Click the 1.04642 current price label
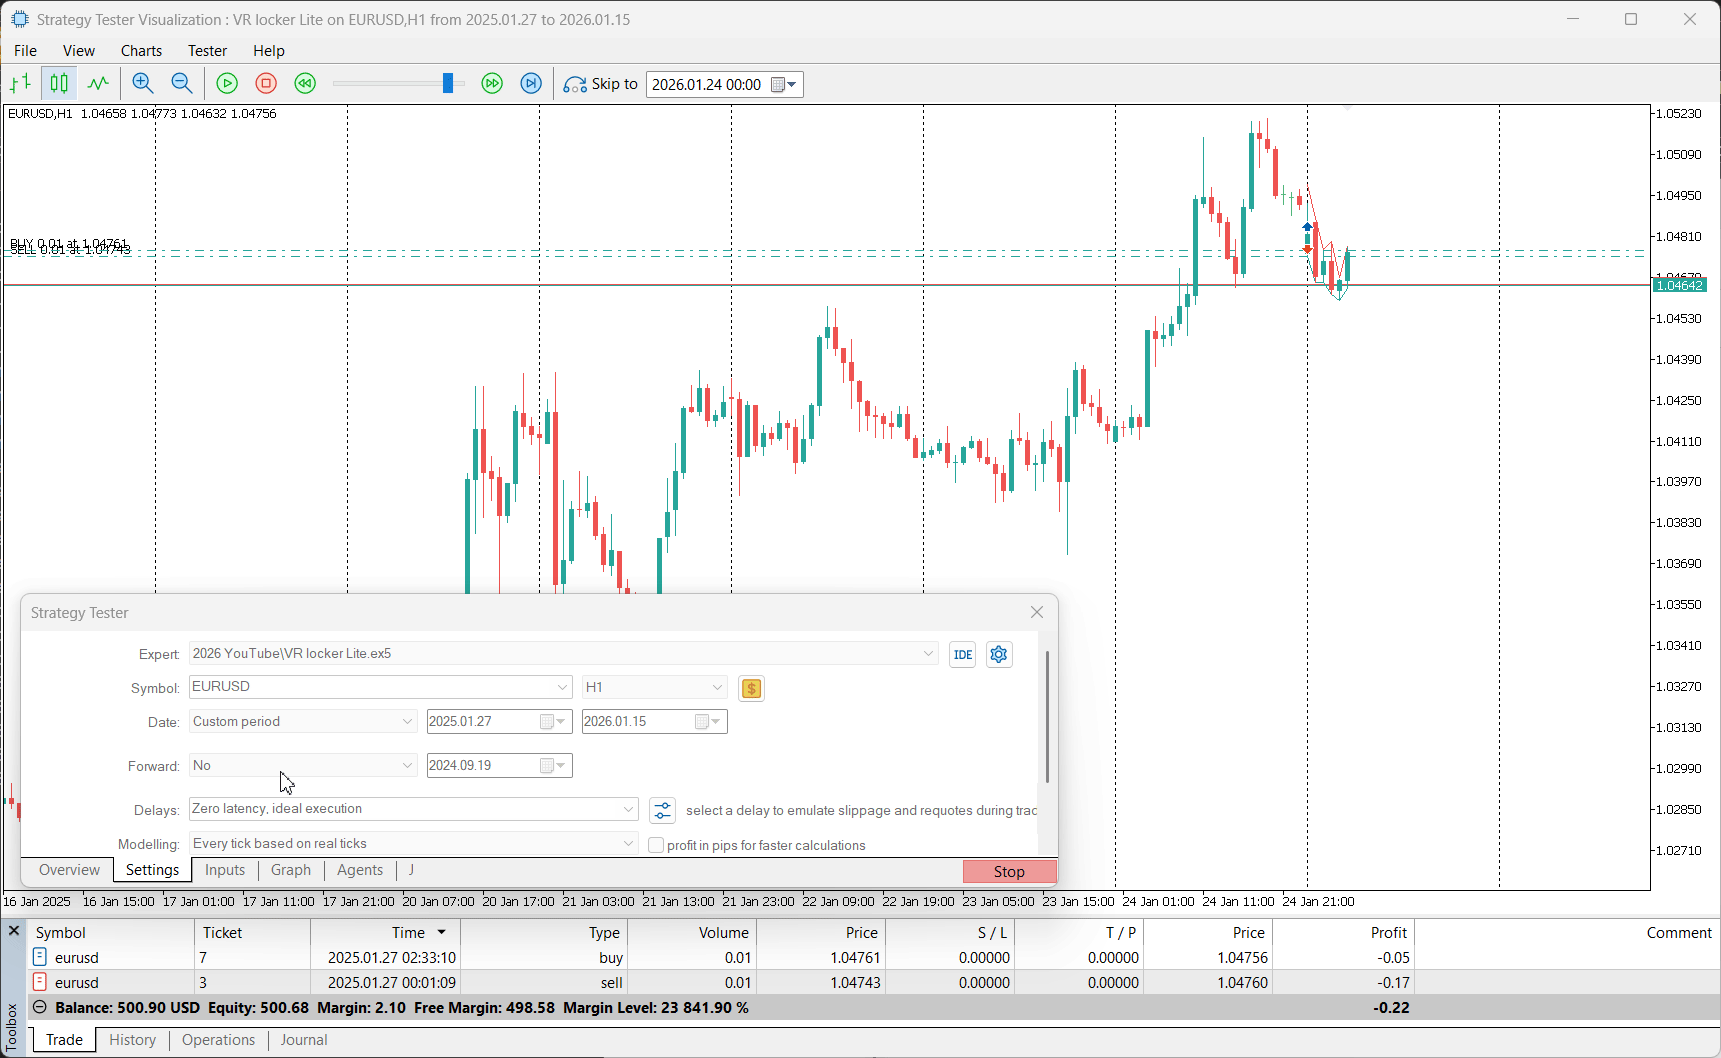 pyautogui.click(x=1679, y=285)
